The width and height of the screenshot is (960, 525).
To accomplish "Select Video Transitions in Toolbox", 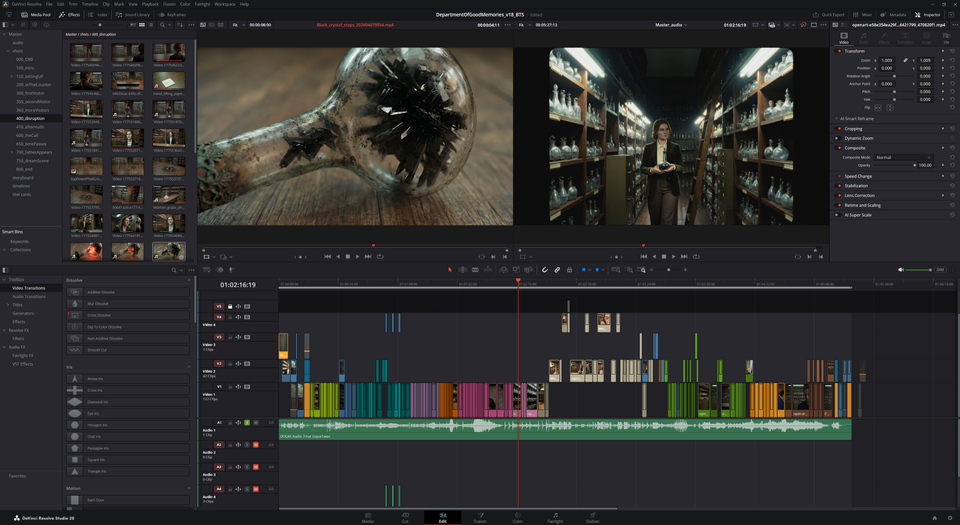I will click(29, 288).
